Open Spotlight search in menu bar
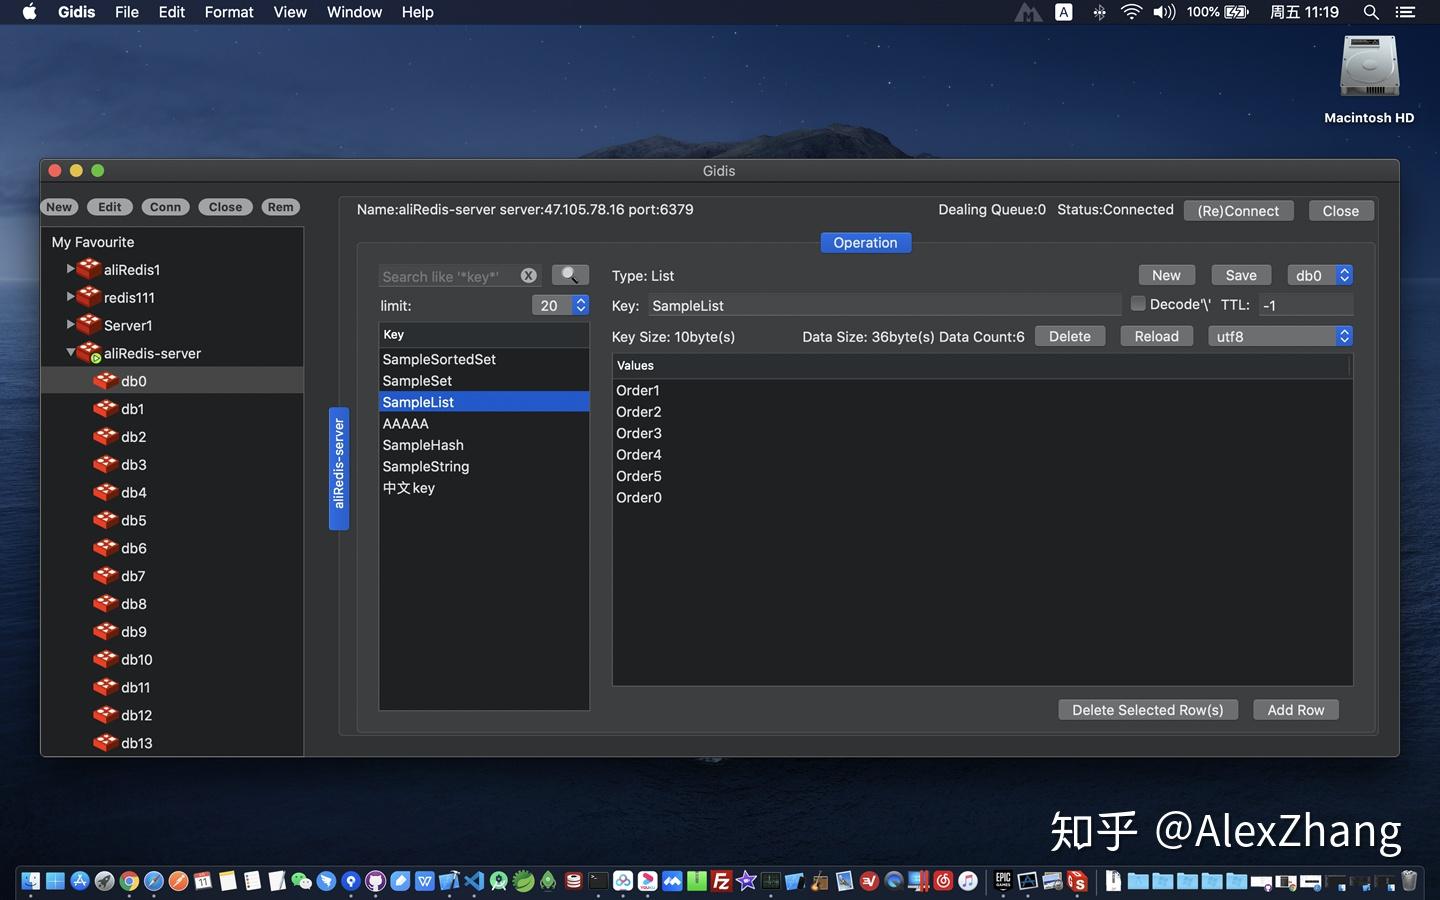This screenshot has width=1440, height=900. pos(1371,12)
